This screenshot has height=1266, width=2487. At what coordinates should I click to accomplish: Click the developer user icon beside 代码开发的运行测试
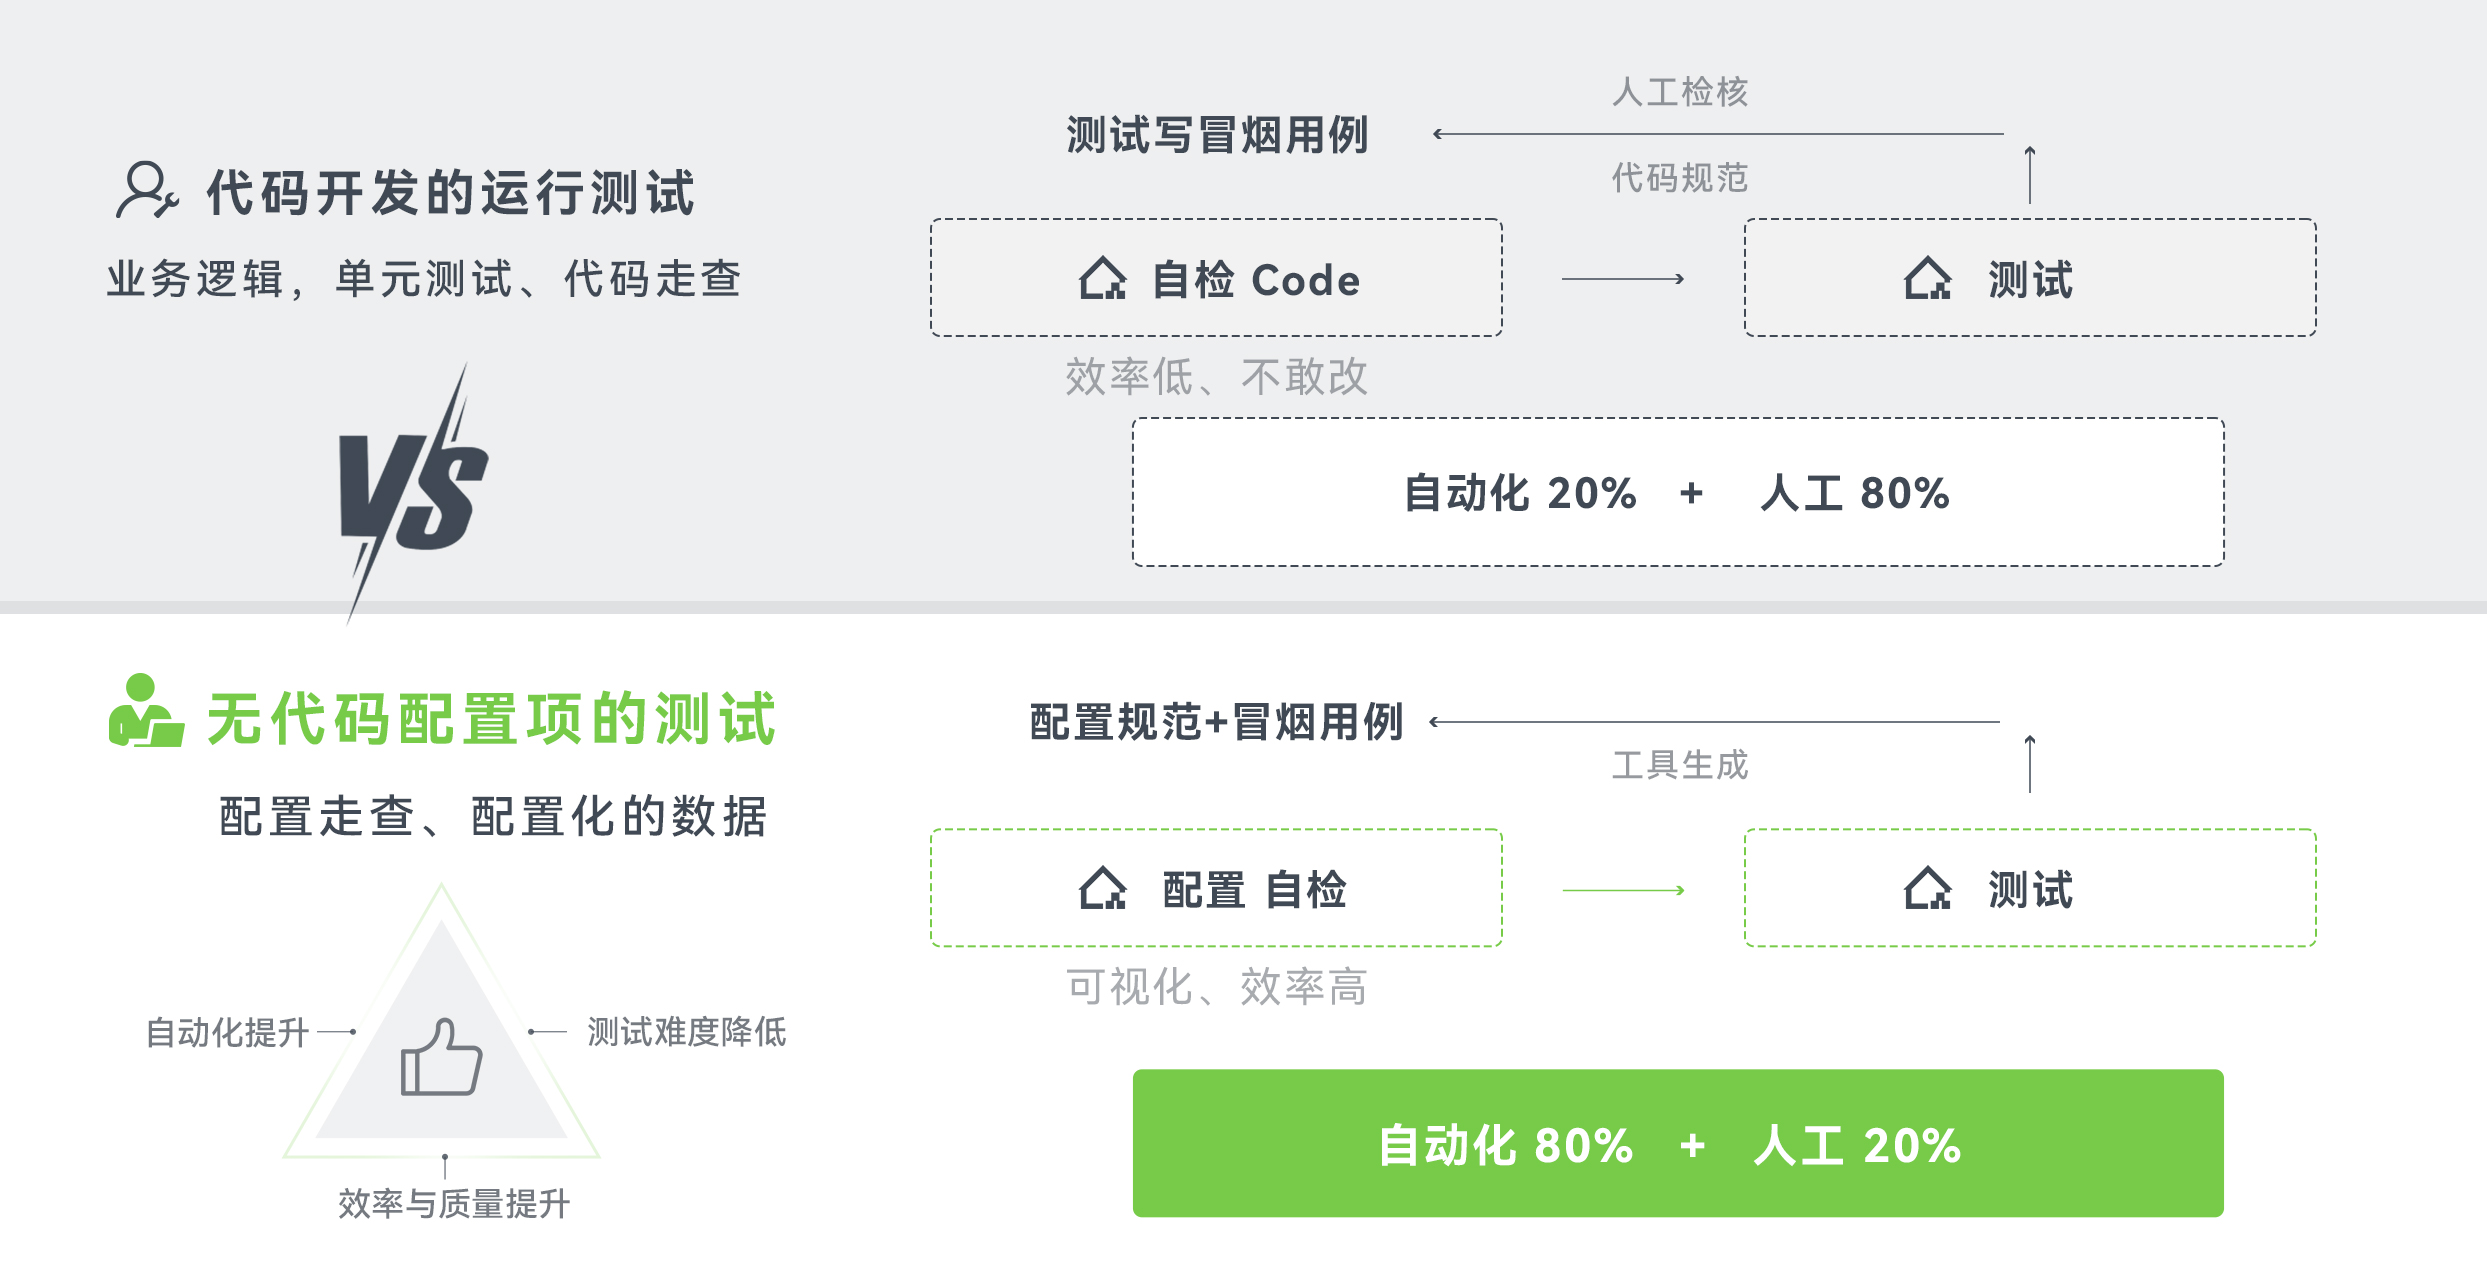(147, 189)
